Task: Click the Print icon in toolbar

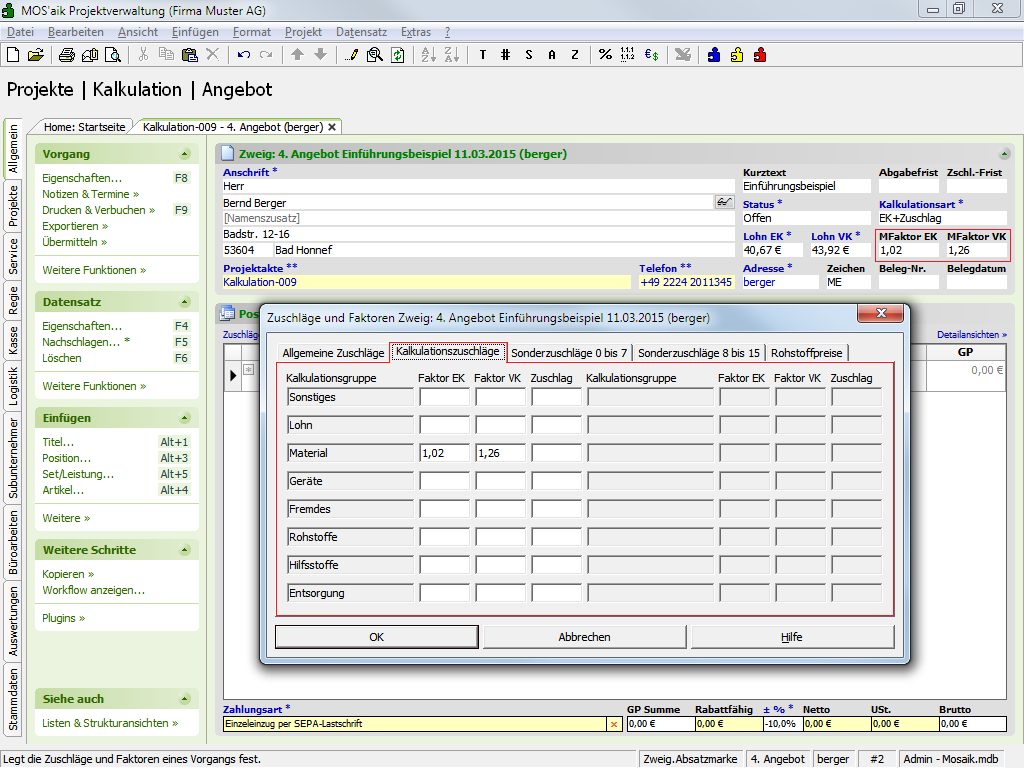Action: coord(68,54)
